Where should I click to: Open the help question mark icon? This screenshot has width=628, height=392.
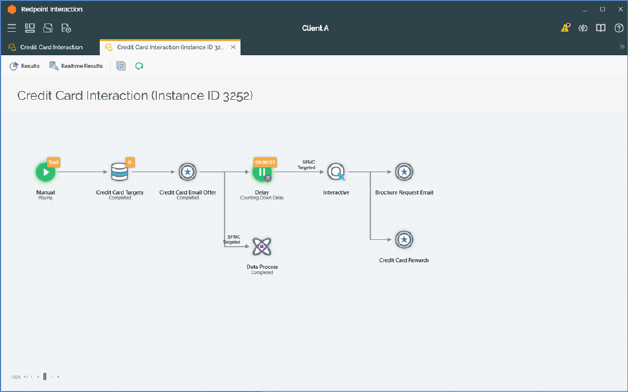(x=619, y=28)
